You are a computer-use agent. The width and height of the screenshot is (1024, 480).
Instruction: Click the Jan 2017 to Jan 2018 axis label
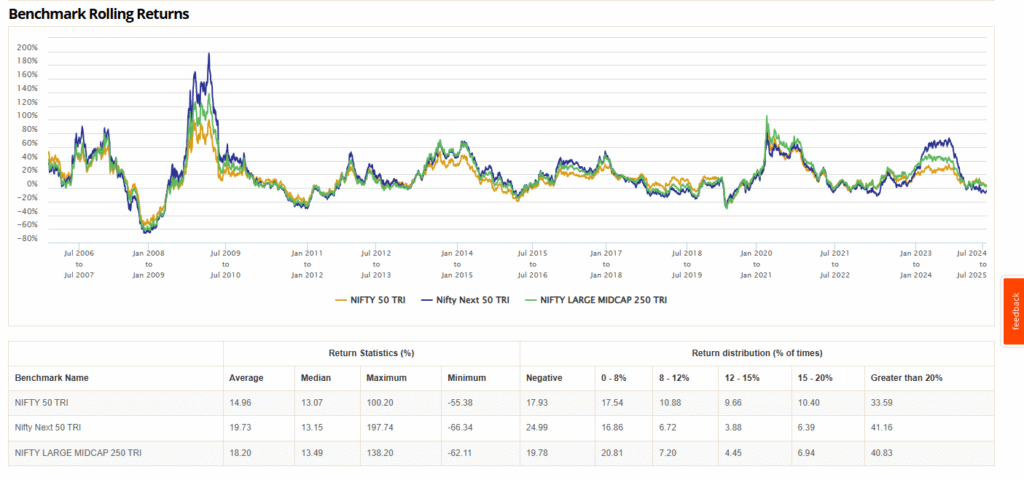point(606,263)
